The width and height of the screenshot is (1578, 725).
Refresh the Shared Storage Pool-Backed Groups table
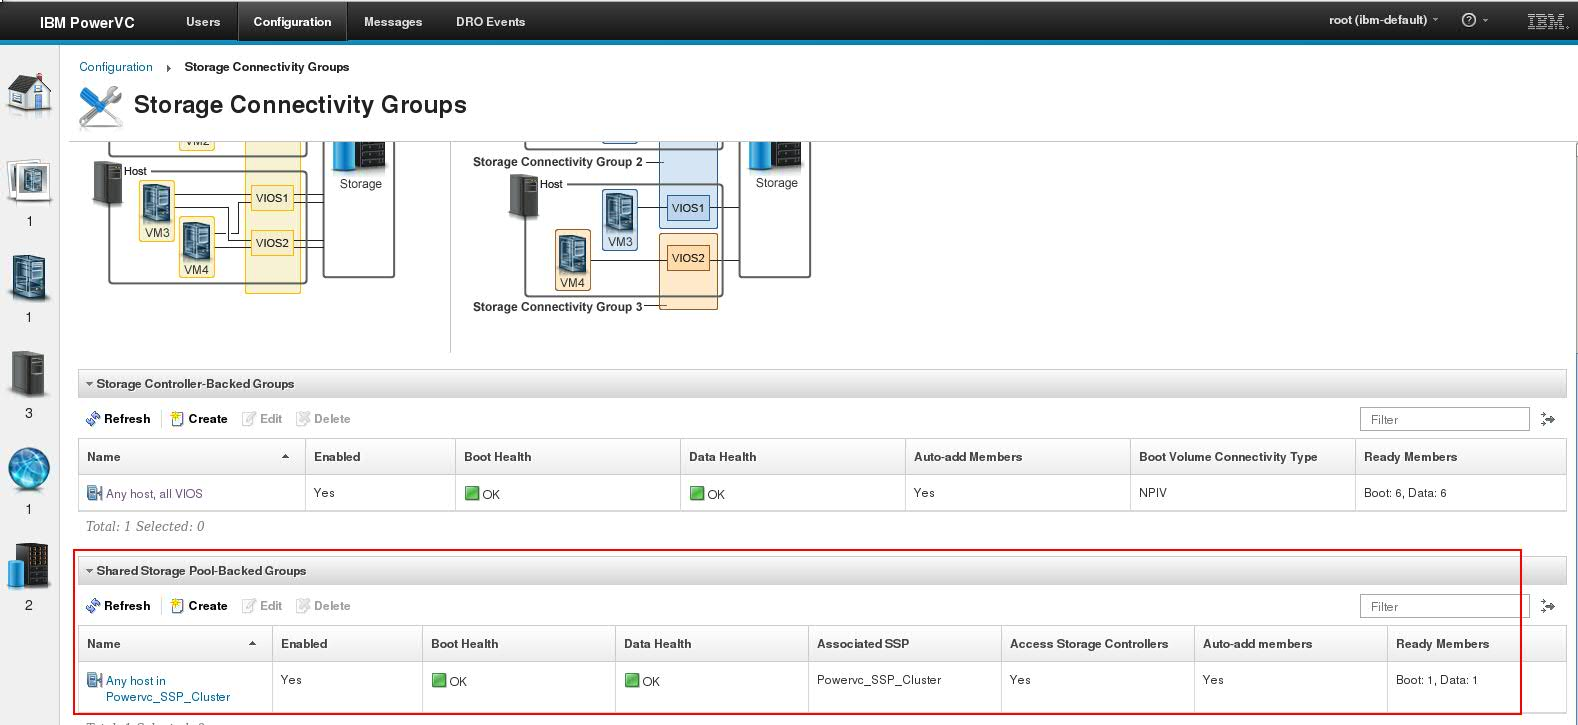(x=118, y=606)
